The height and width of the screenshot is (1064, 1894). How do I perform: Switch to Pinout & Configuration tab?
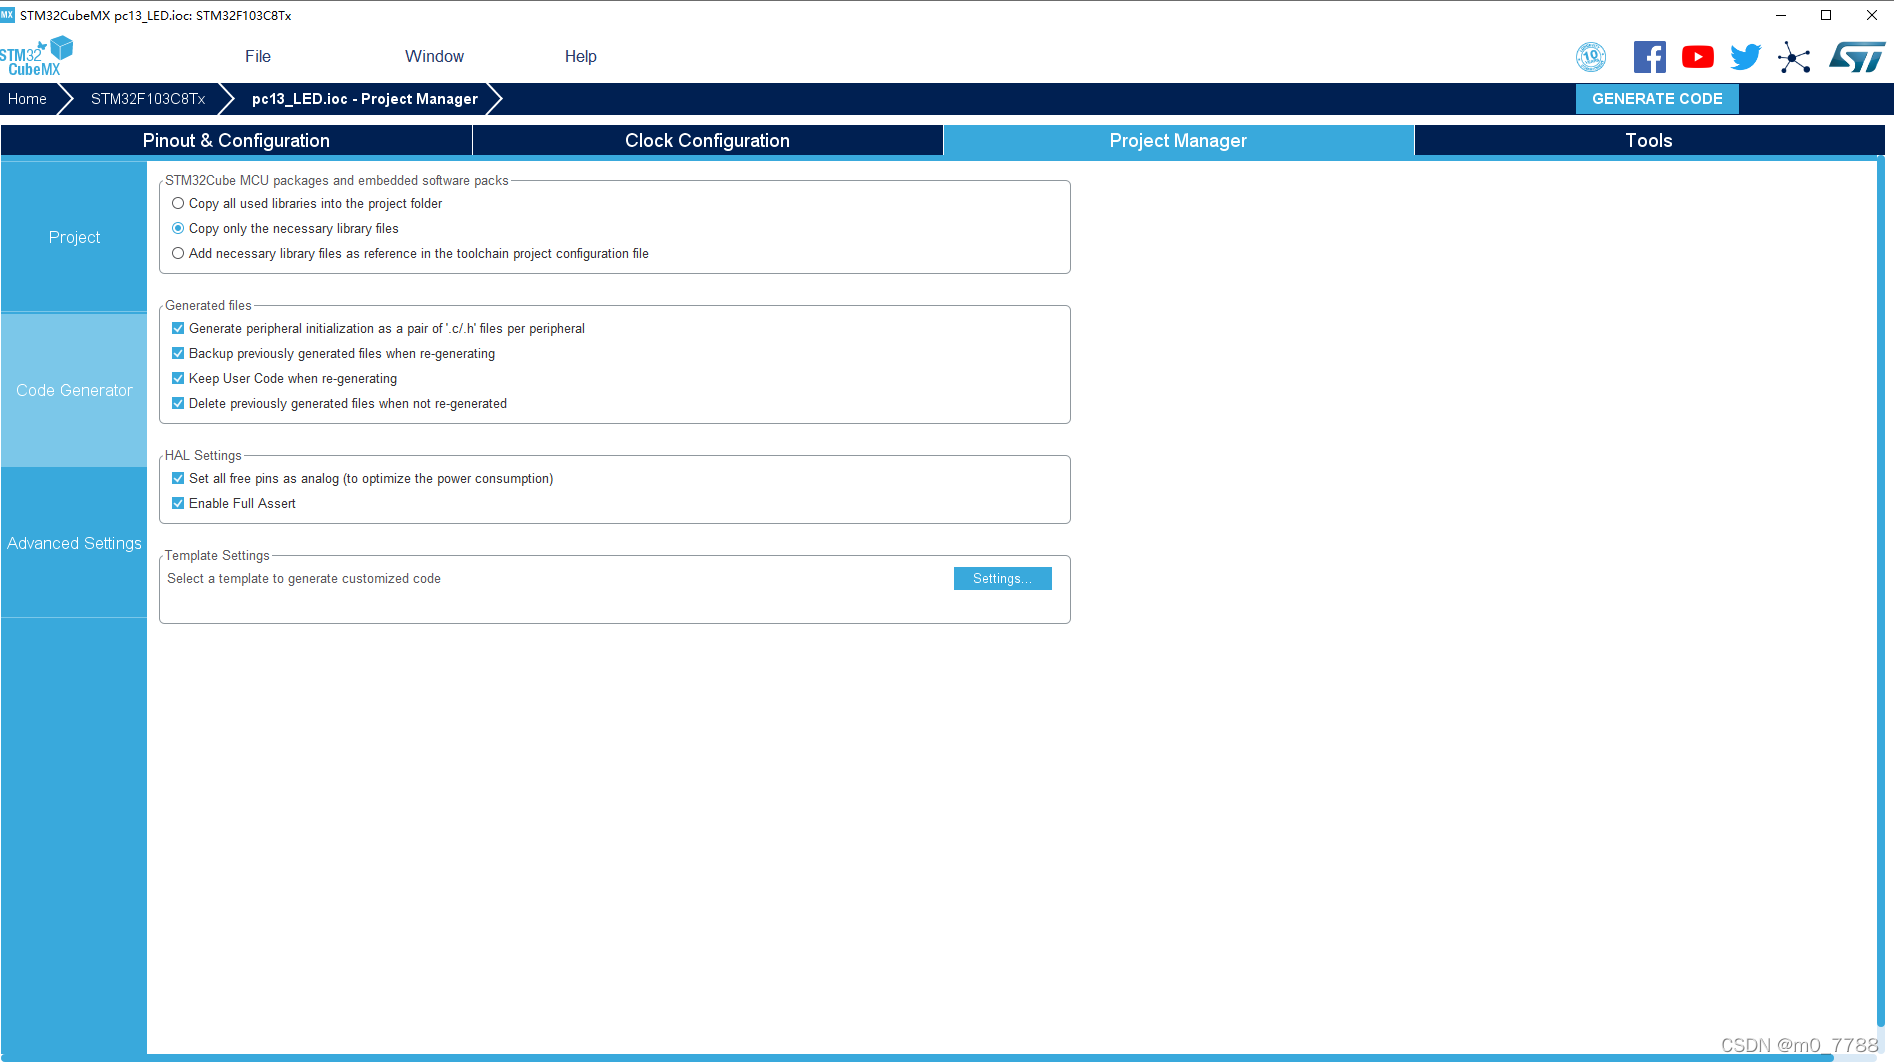pos(236,140)
